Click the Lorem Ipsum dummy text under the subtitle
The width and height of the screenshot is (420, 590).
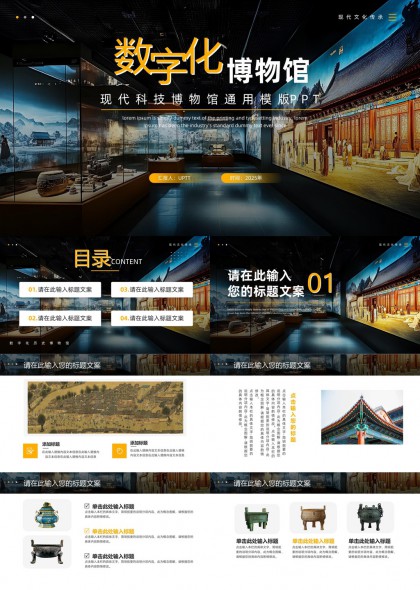(215, 122)
